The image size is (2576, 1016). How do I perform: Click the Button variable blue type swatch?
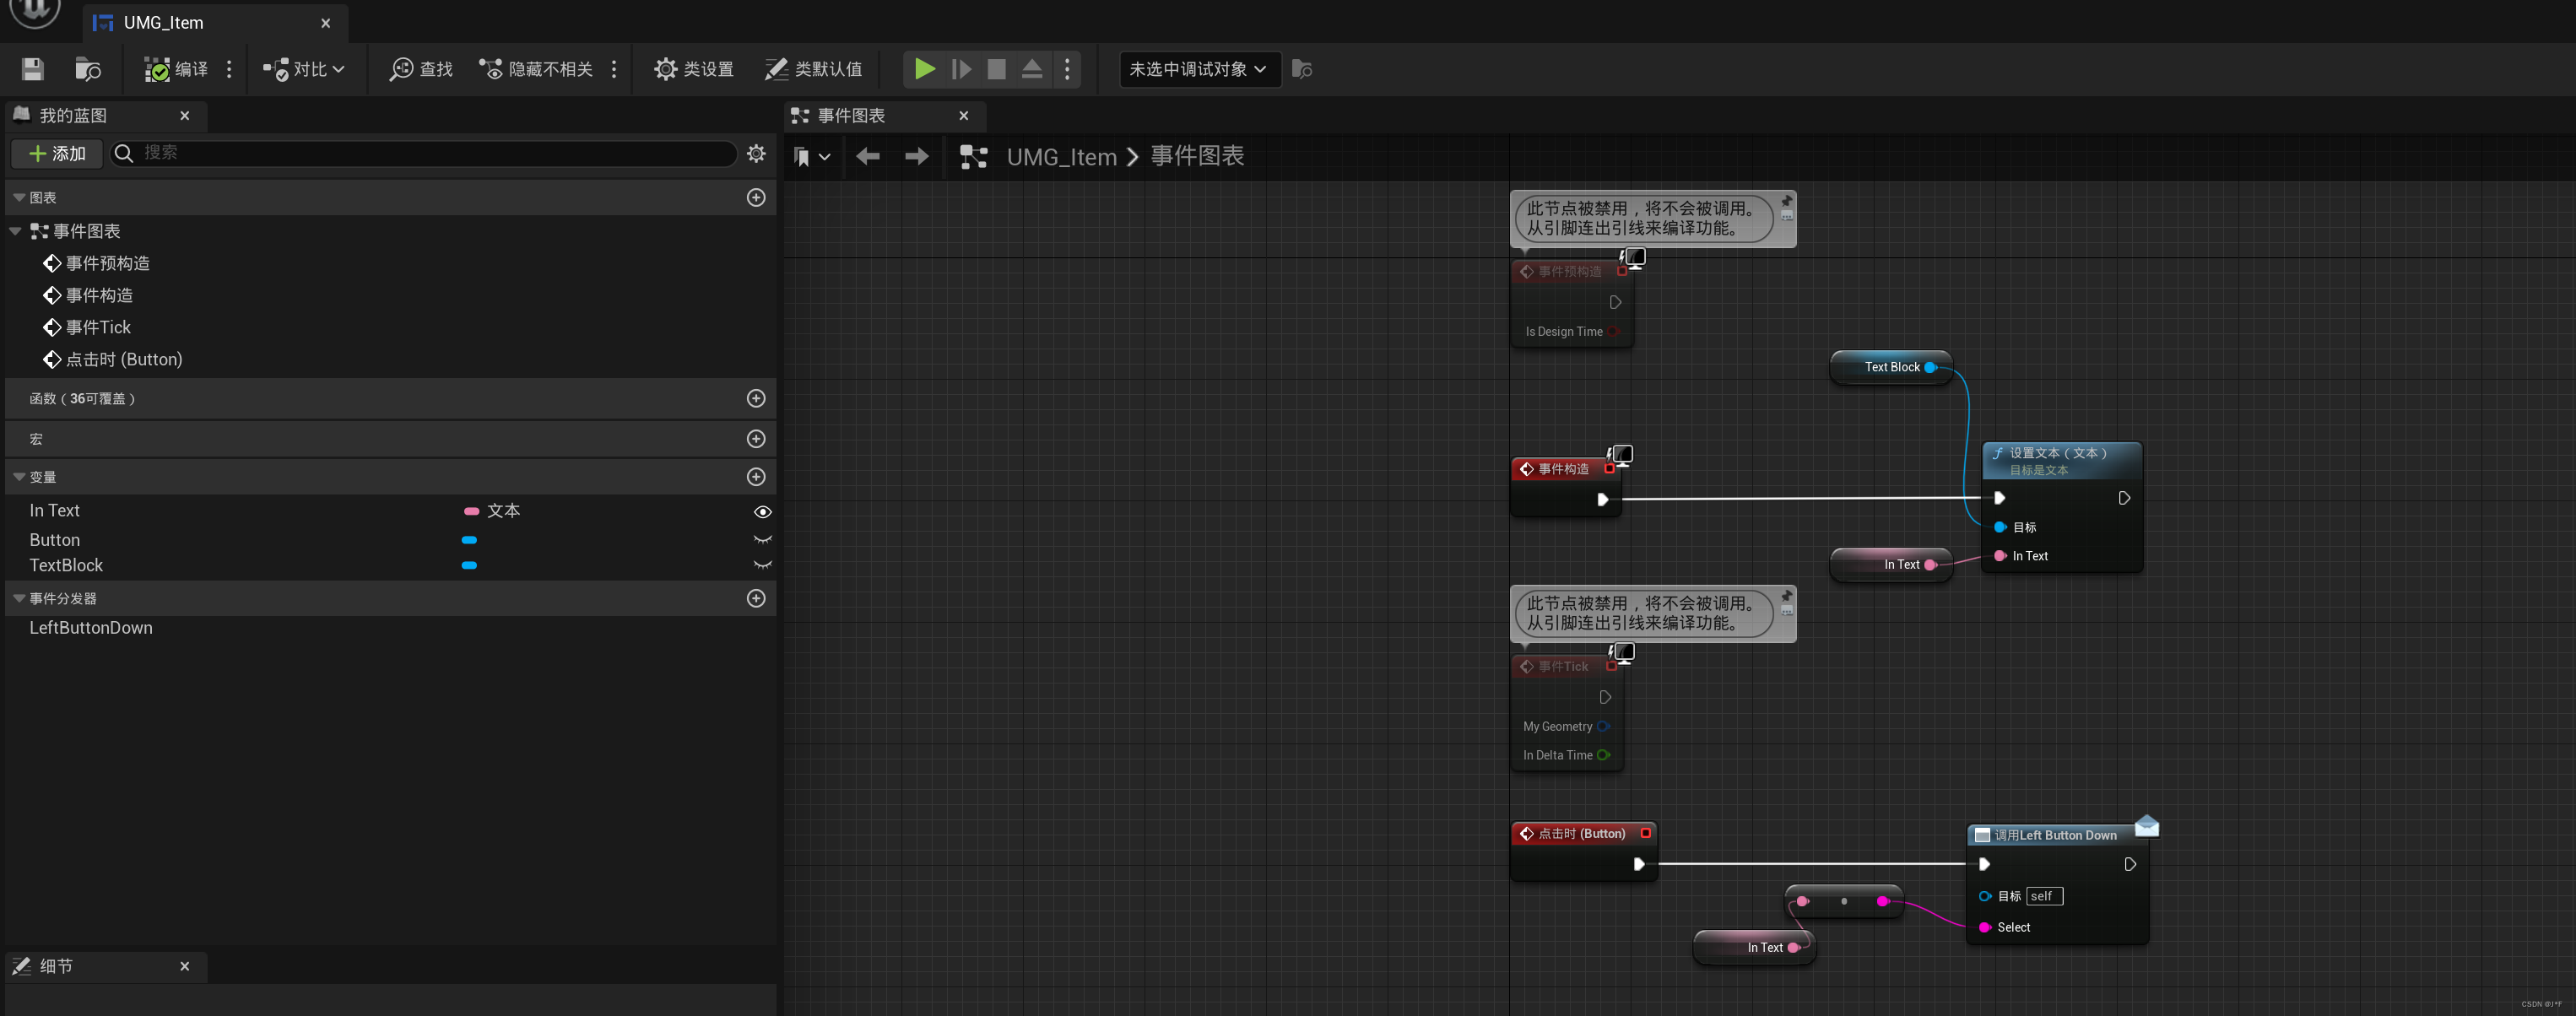[469, 540]
